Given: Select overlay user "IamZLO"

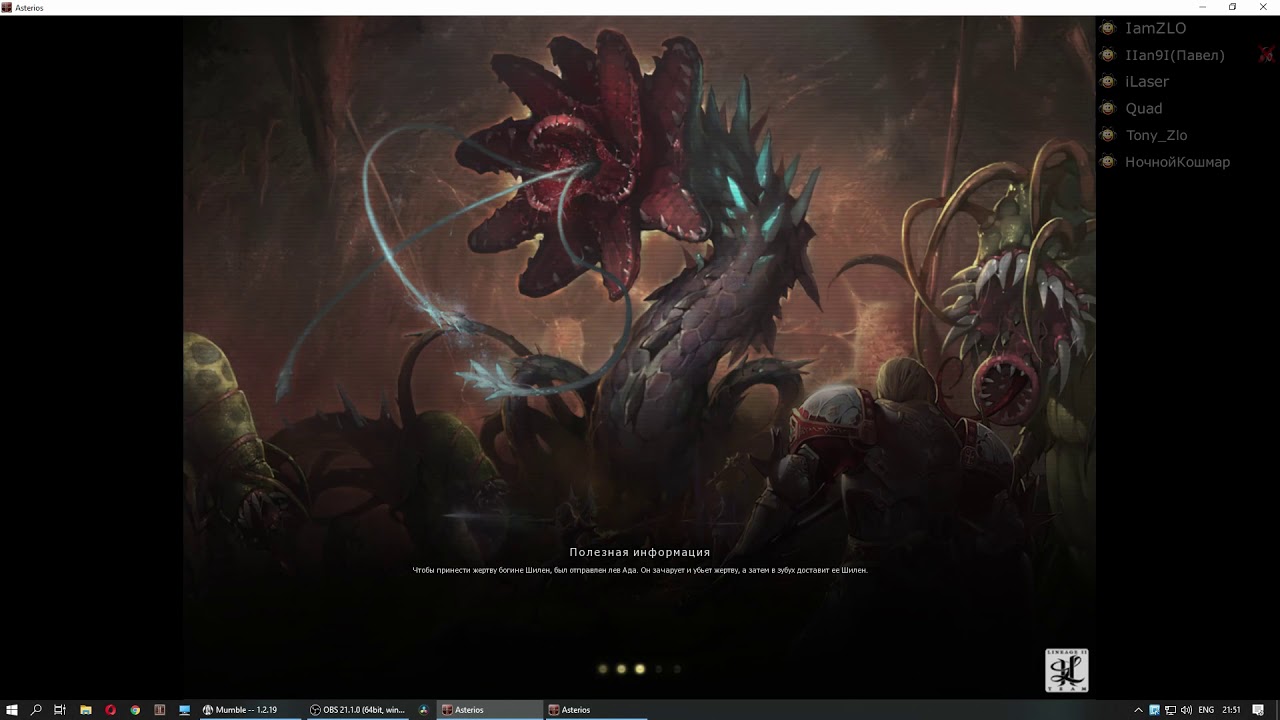Looking at the screenshot, I should [1155, 28].
